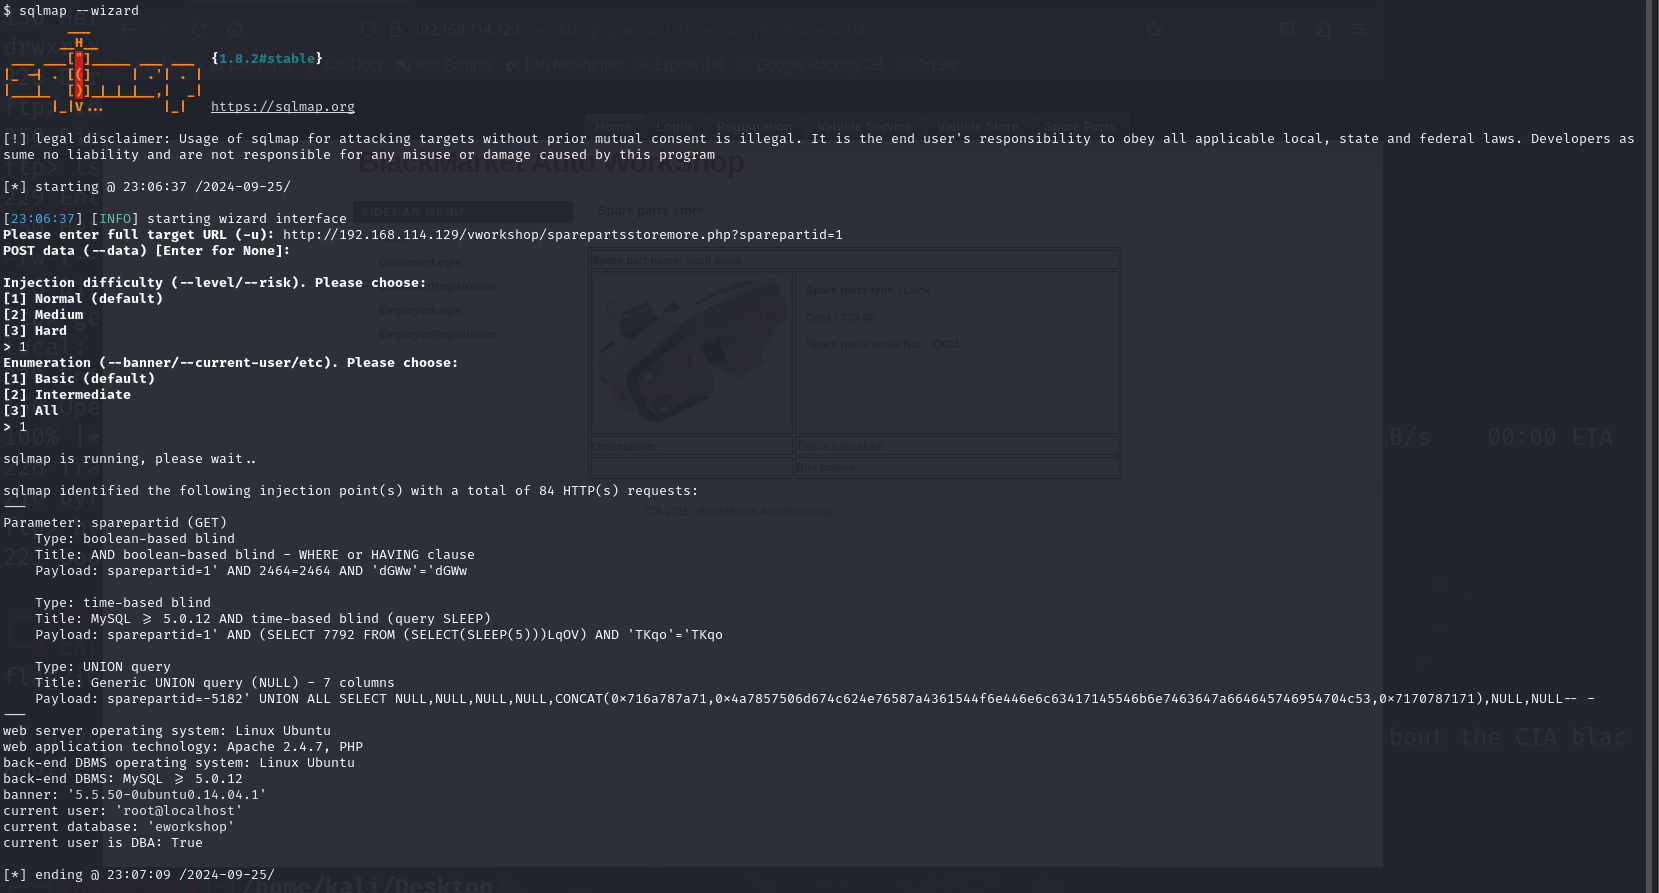Open OffSec bookmark in background browser

point(928,65)
